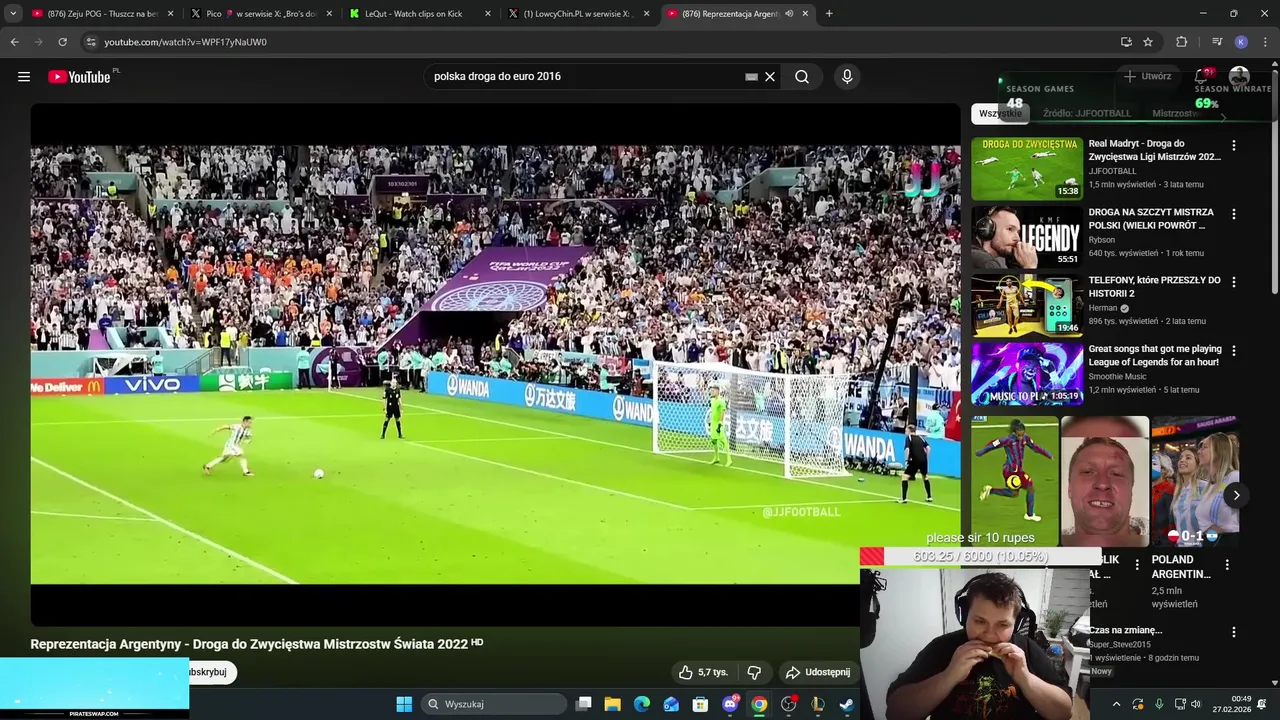View site information for youtube.com

(x=91, y=42)
